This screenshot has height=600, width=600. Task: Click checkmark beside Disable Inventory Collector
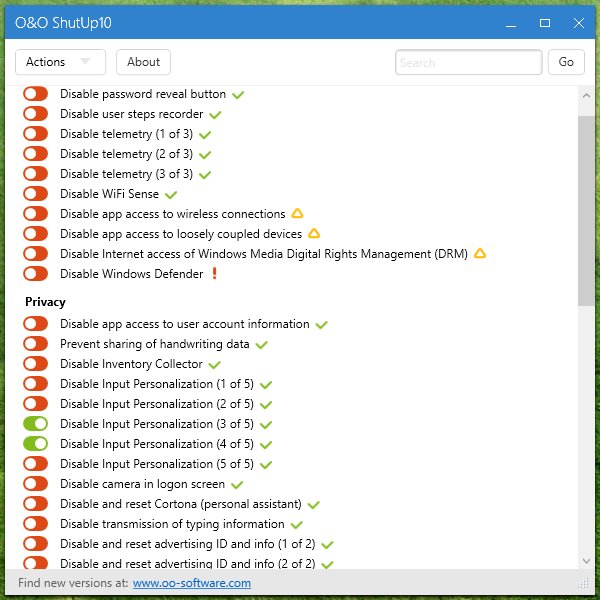click(215, 365)
